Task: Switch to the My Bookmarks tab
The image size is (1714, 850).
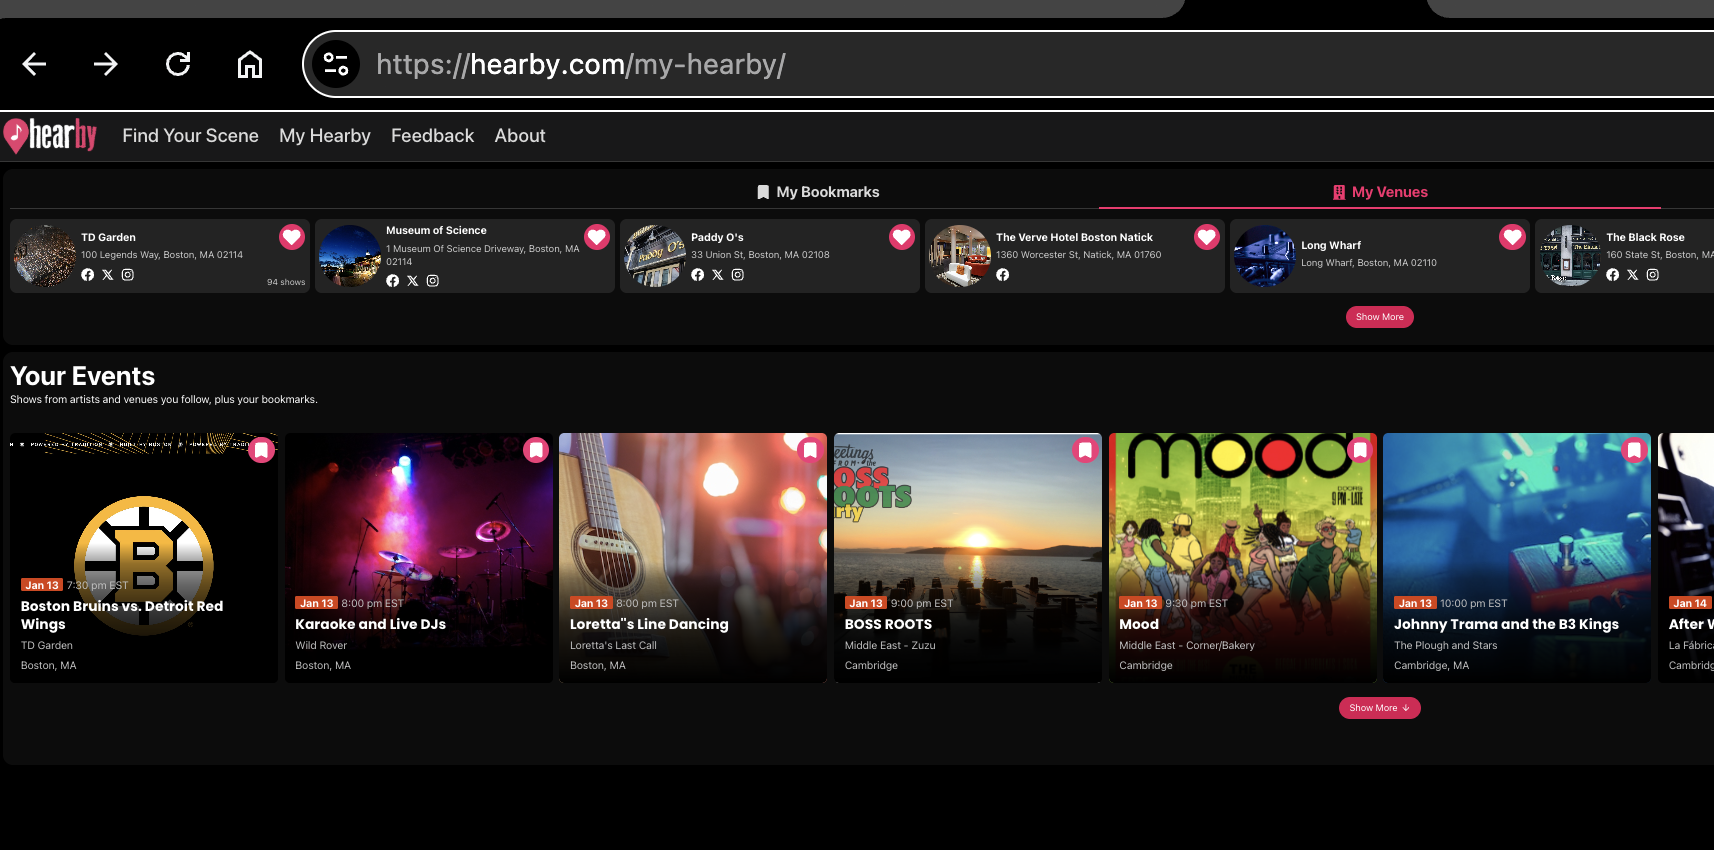Action: [x=818, y=192]
